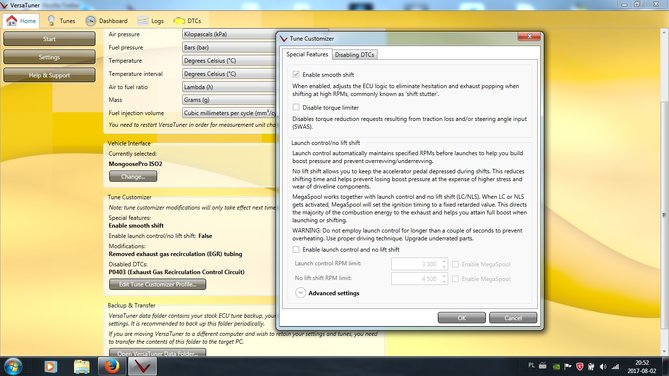The image size is (669, 376).
Task: Click the network signal tray icon
Action: click(615, 367)
